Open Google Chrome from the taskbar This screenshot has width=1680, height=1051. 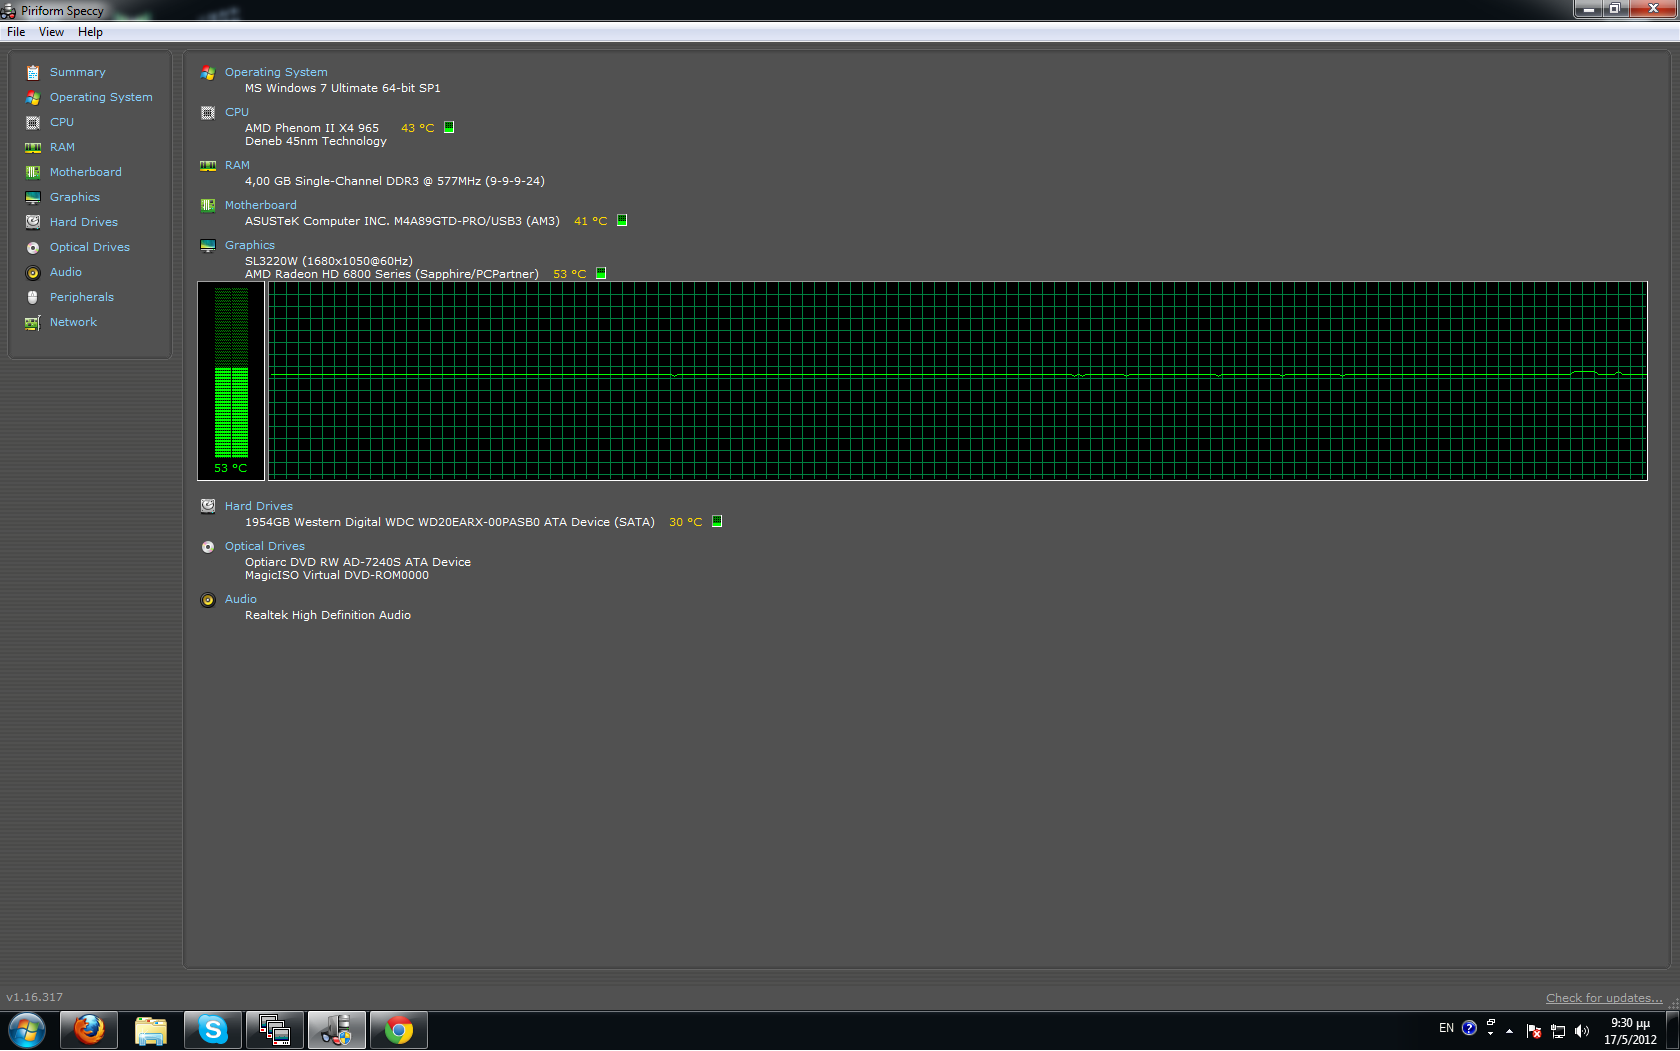[399, 1030]
